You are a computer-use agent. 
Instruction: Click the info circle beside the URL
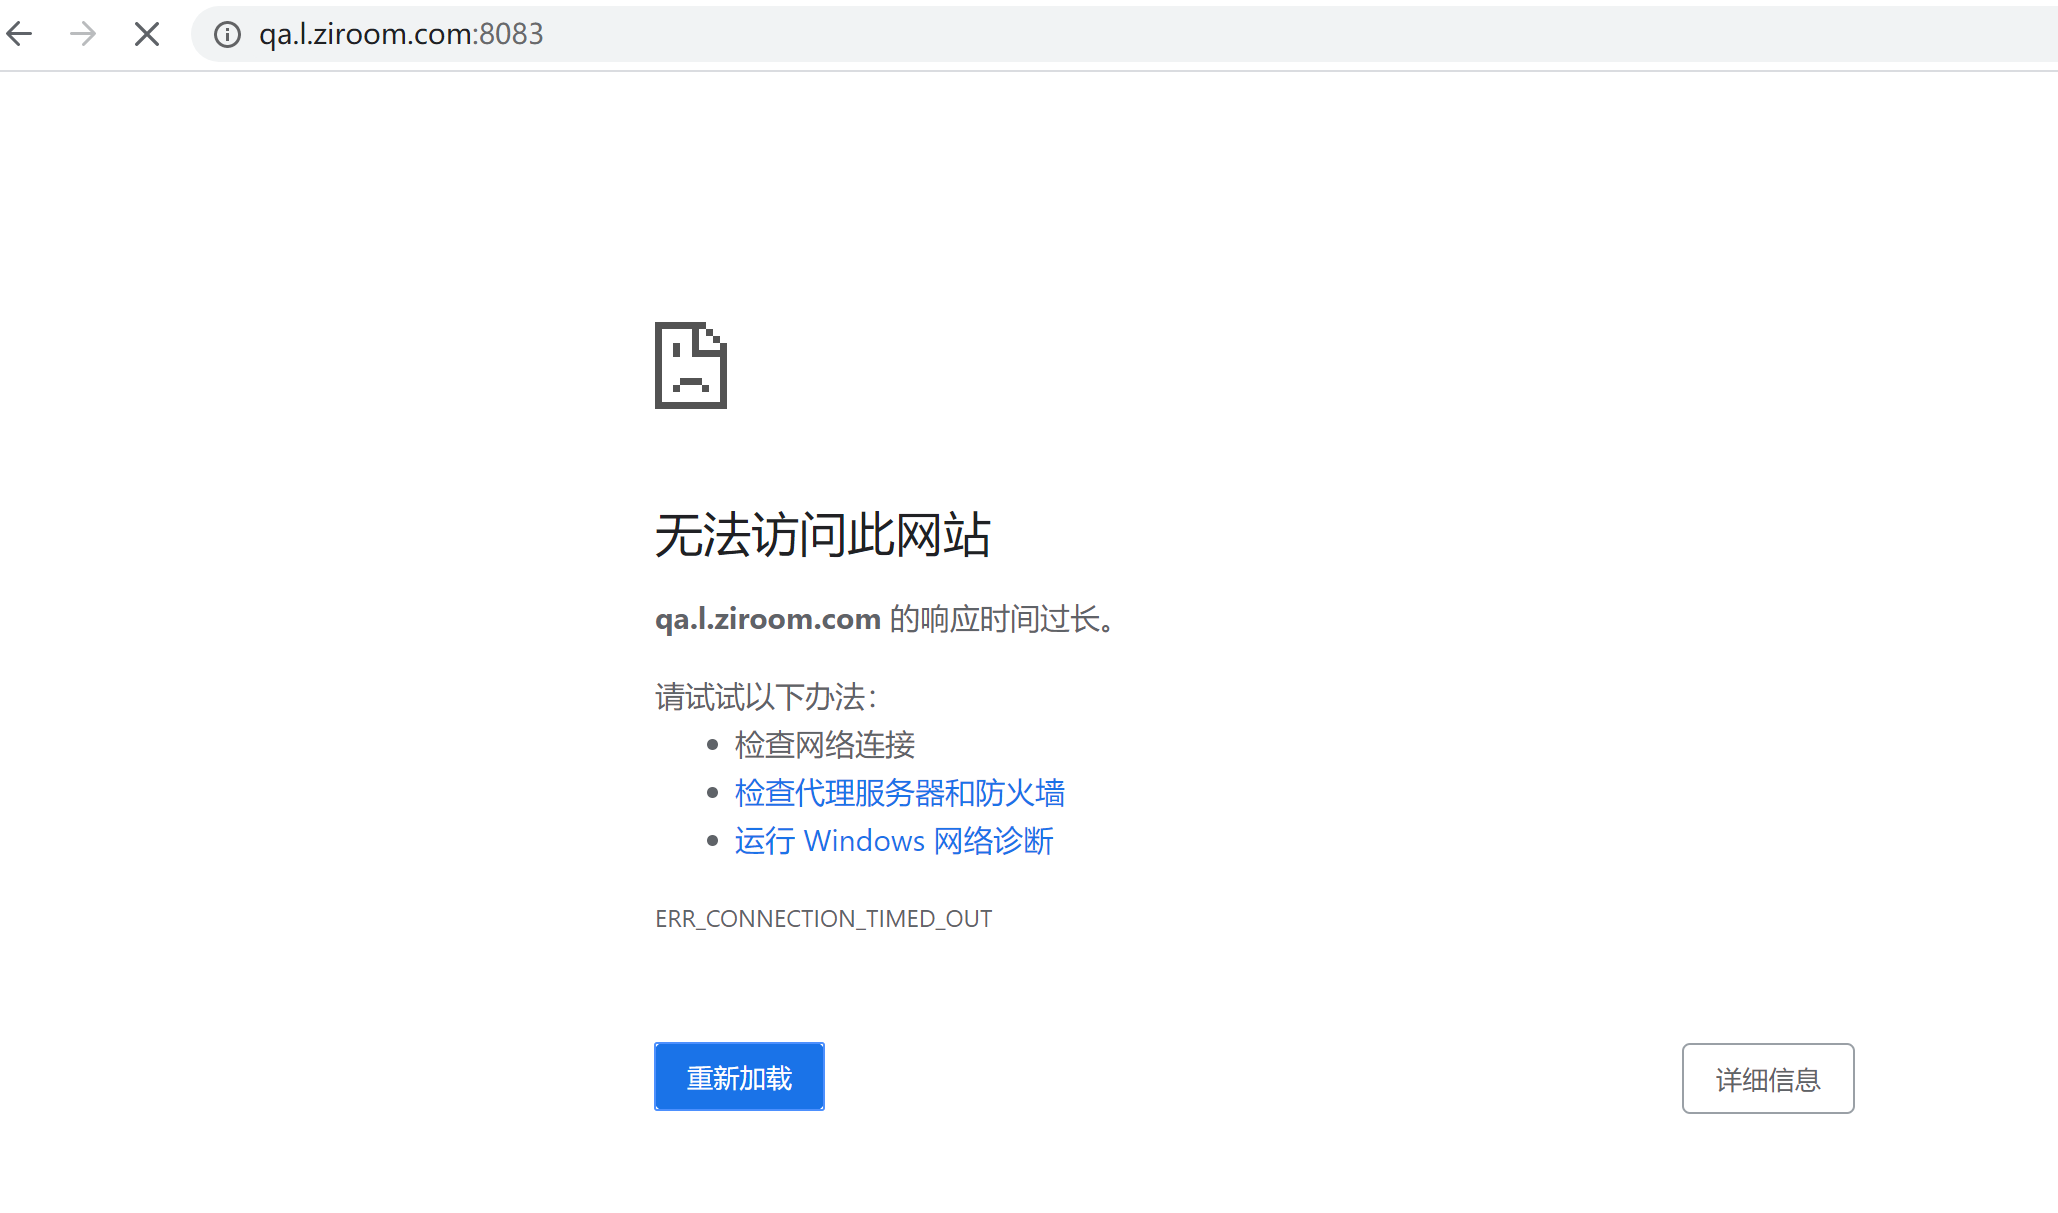[227, 34]
